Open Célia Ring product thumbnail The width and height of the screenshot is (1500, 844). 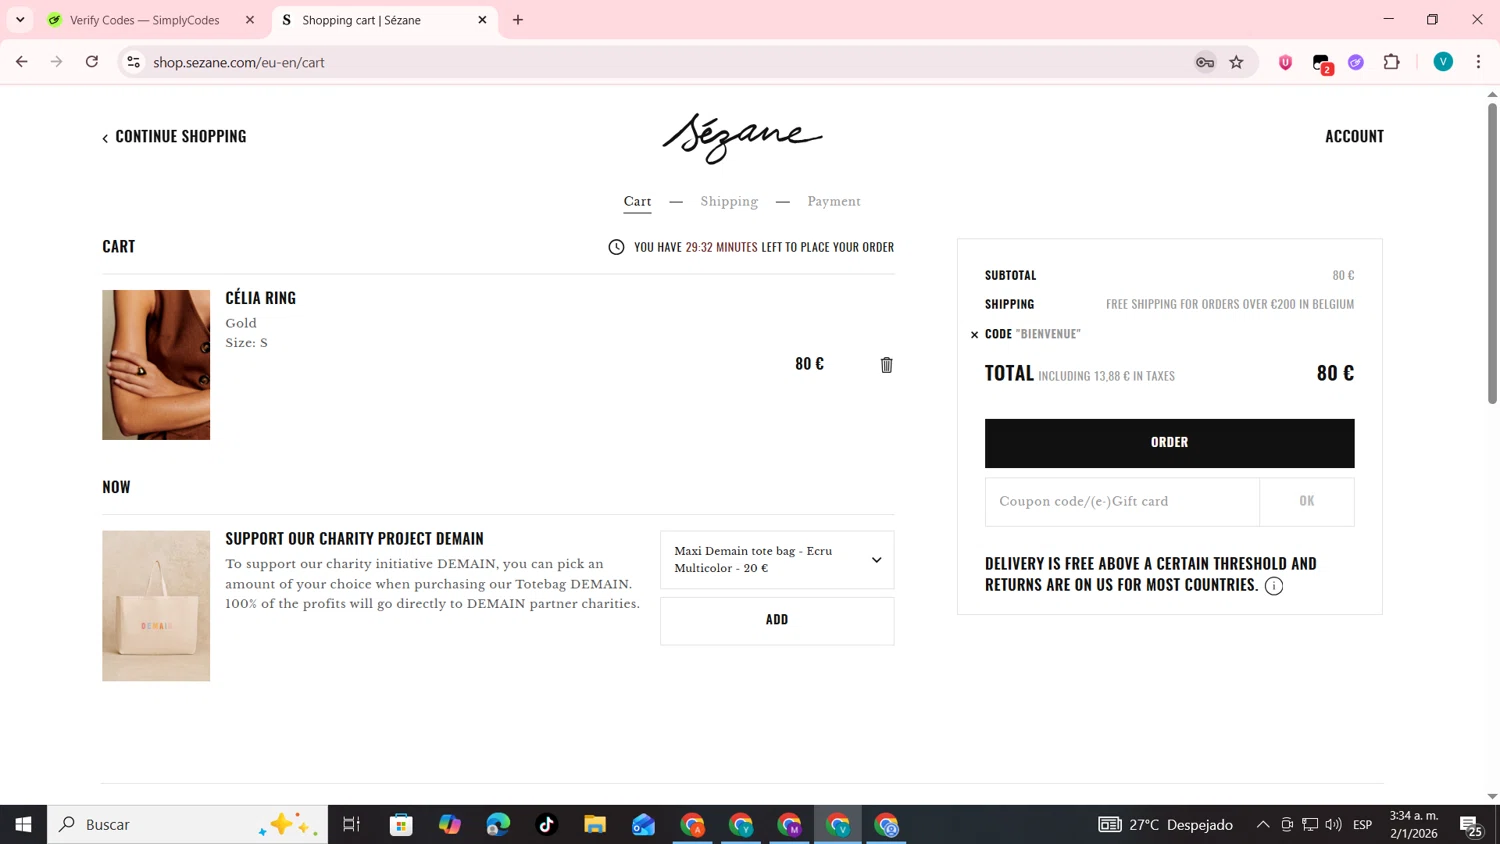156,365
